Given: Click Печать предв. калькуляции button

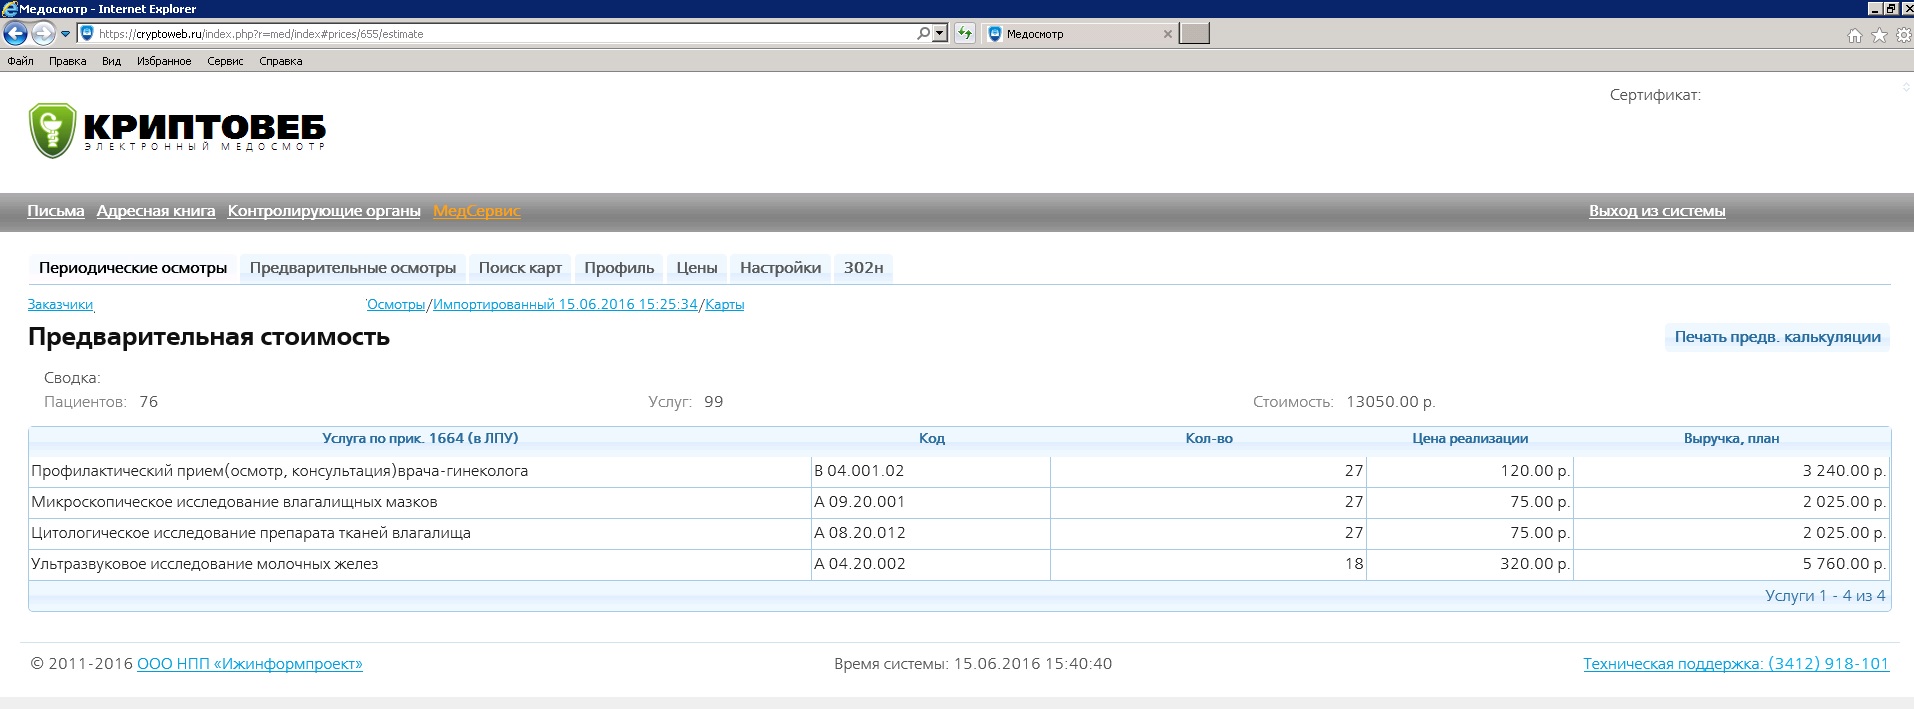Looking at the screenshot, I should (1777, 337).
